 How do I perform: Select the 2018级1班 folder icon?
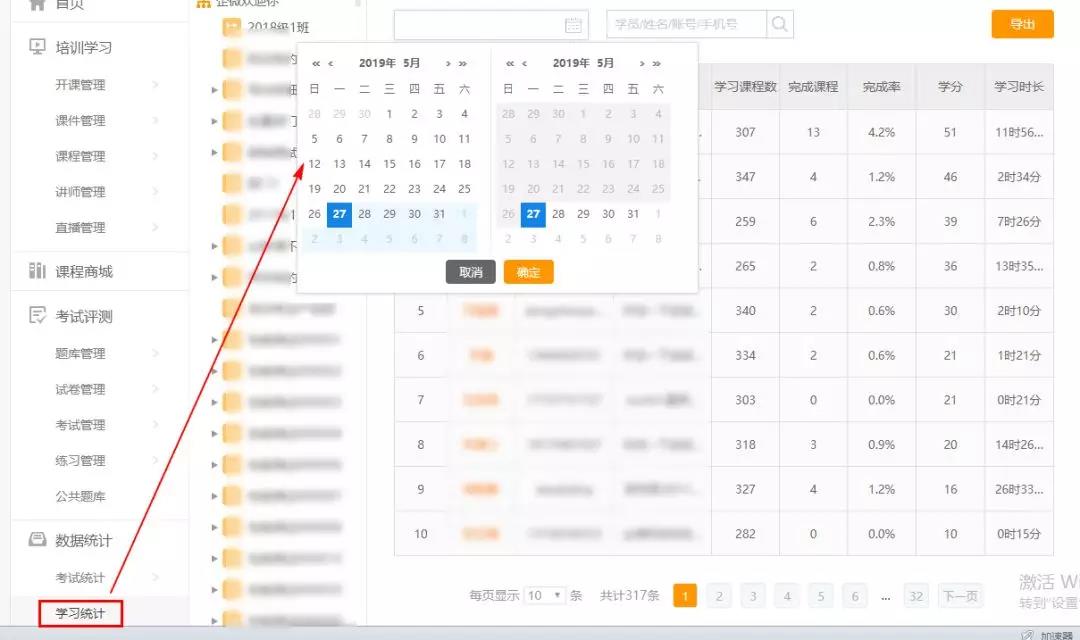tap(231, 27)
